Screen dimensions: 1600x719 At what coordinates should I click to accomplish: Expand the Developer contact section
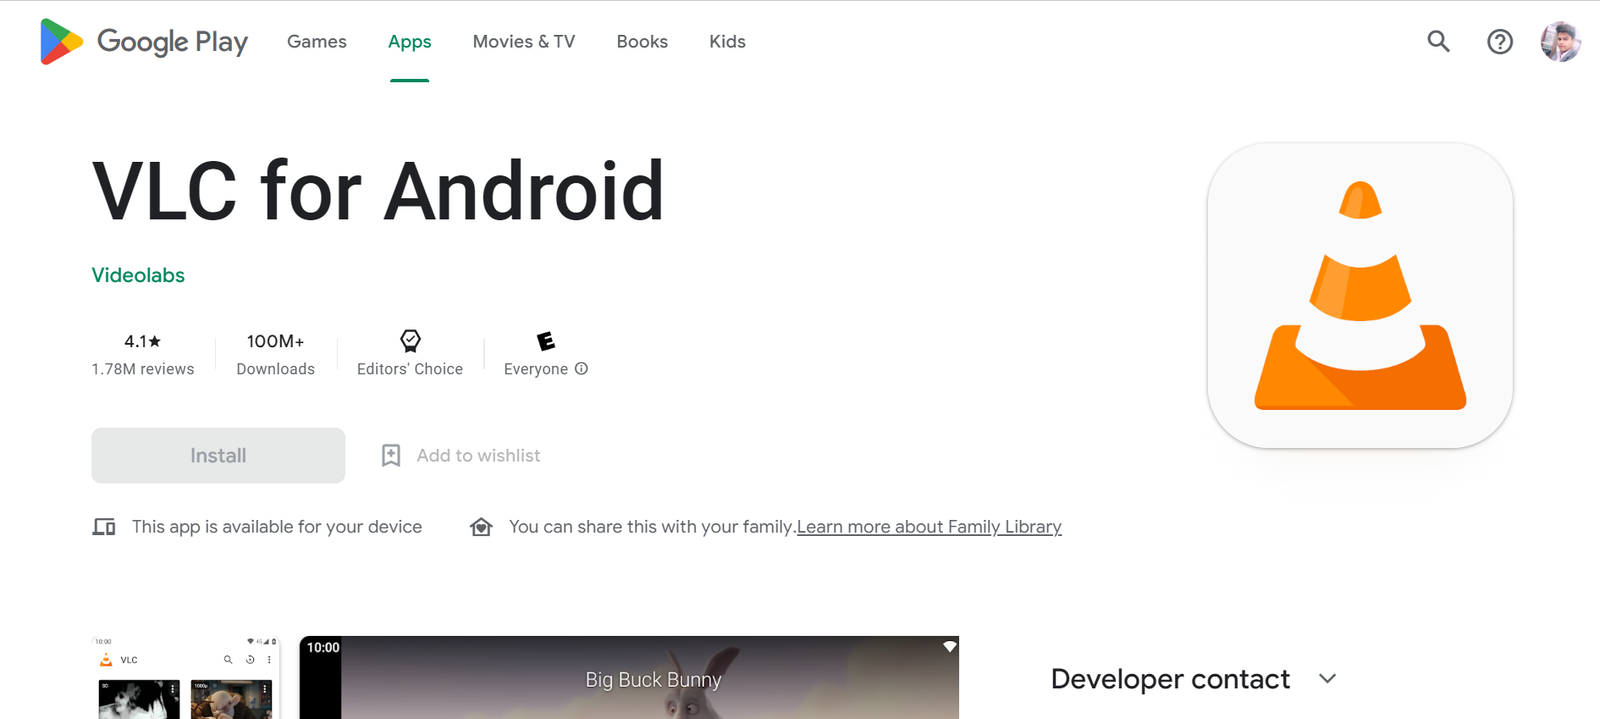click(1194, 679)
